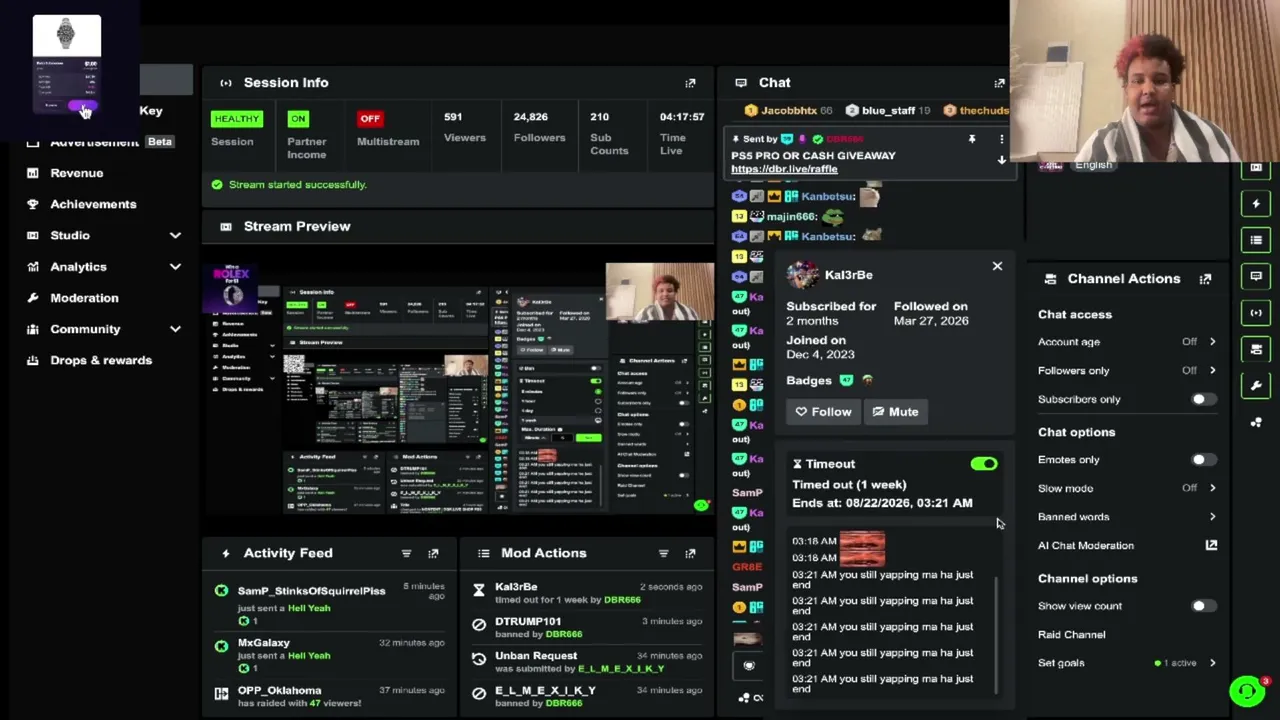The image size is (1280, 720).
Task: Click chat bubble icon in right sidebar
Action: coord(1256,276)
